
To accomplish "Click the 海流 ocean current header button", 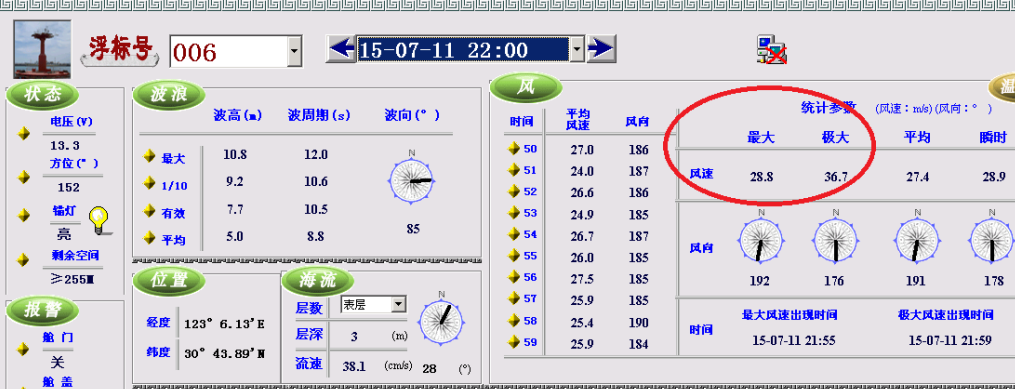I will (318, 282).
